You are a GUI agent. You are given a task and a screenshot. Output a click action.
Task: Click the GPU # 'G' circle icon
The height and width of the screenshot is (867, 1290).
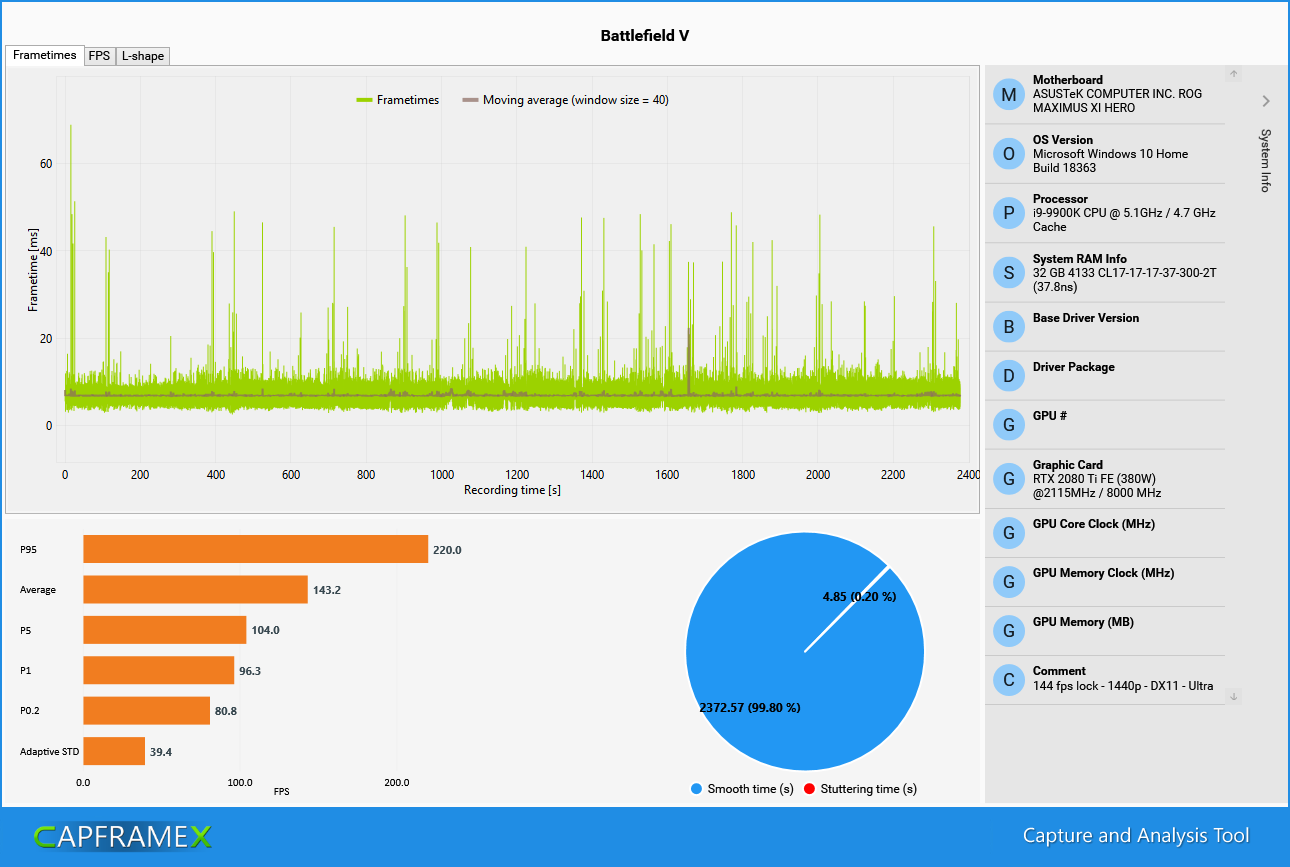(1009, 425)
